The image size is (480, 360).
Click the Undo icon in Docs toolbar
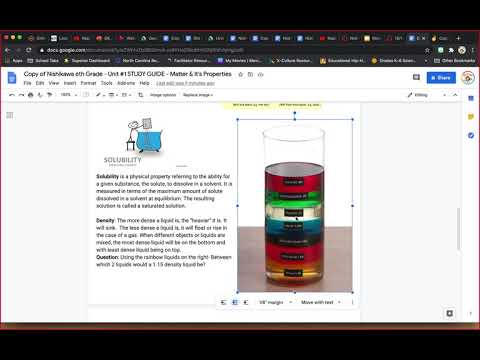(x=12, y=95)
